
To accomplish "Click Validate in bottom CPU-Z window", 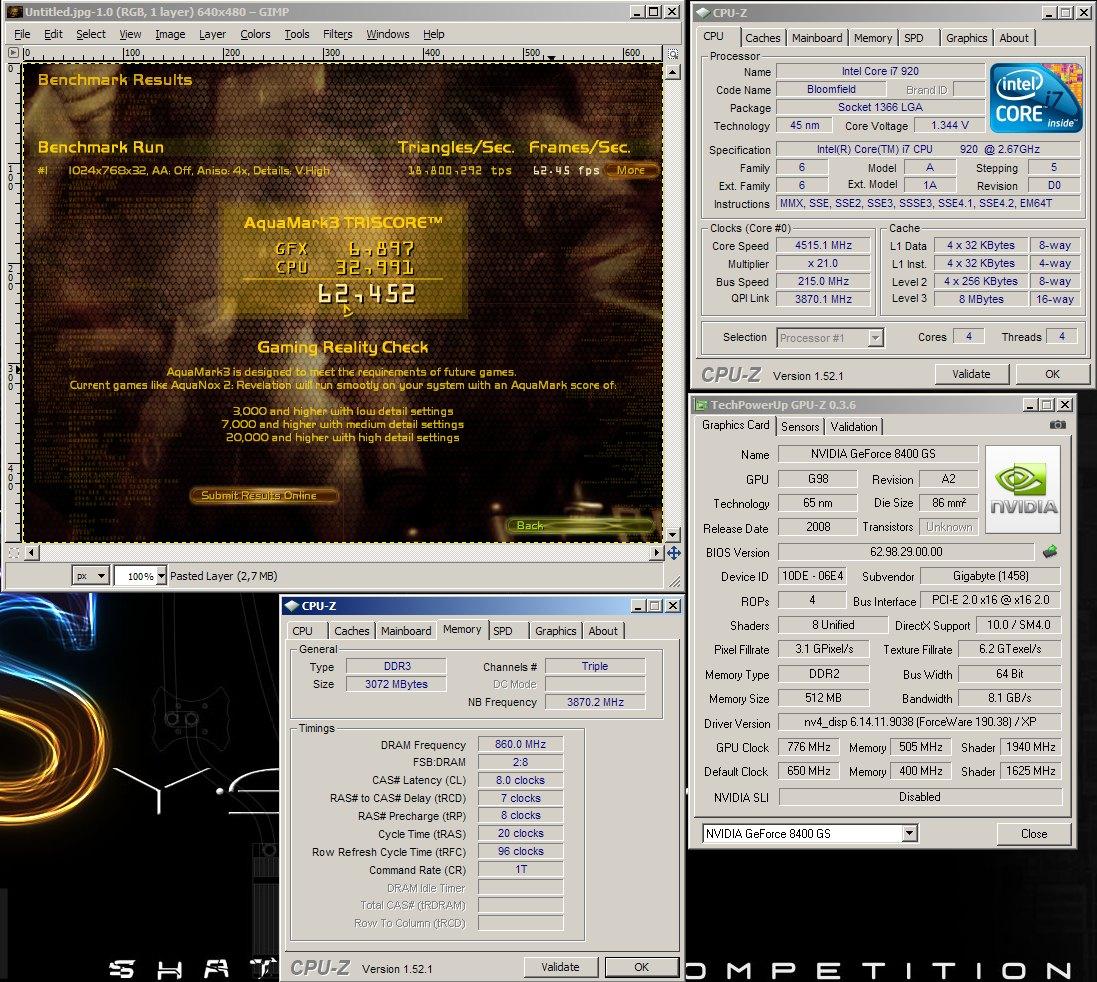I will tap(560, 967).
